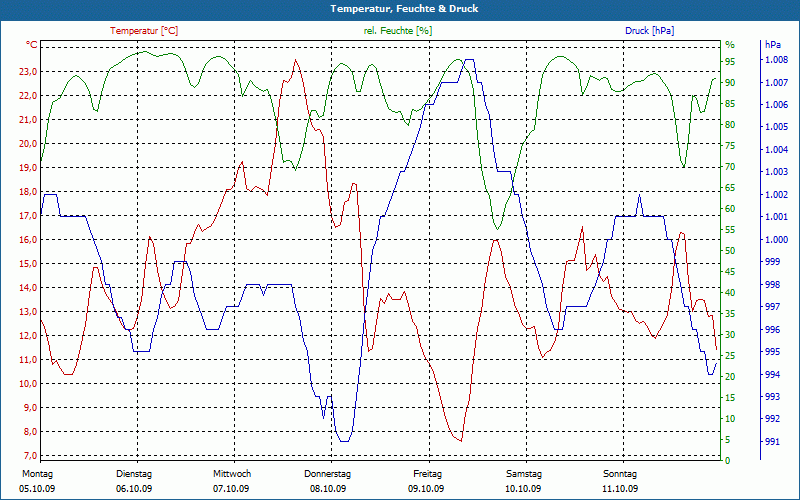The height and width of the screenshot is (500, 800).
Task: Click the 'Sonntag' day label
Action: (x=620, y=474)
